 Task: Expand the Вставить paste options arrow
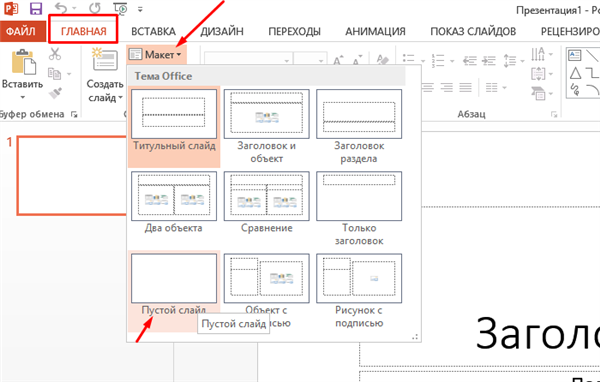click(x=23, y=98)
